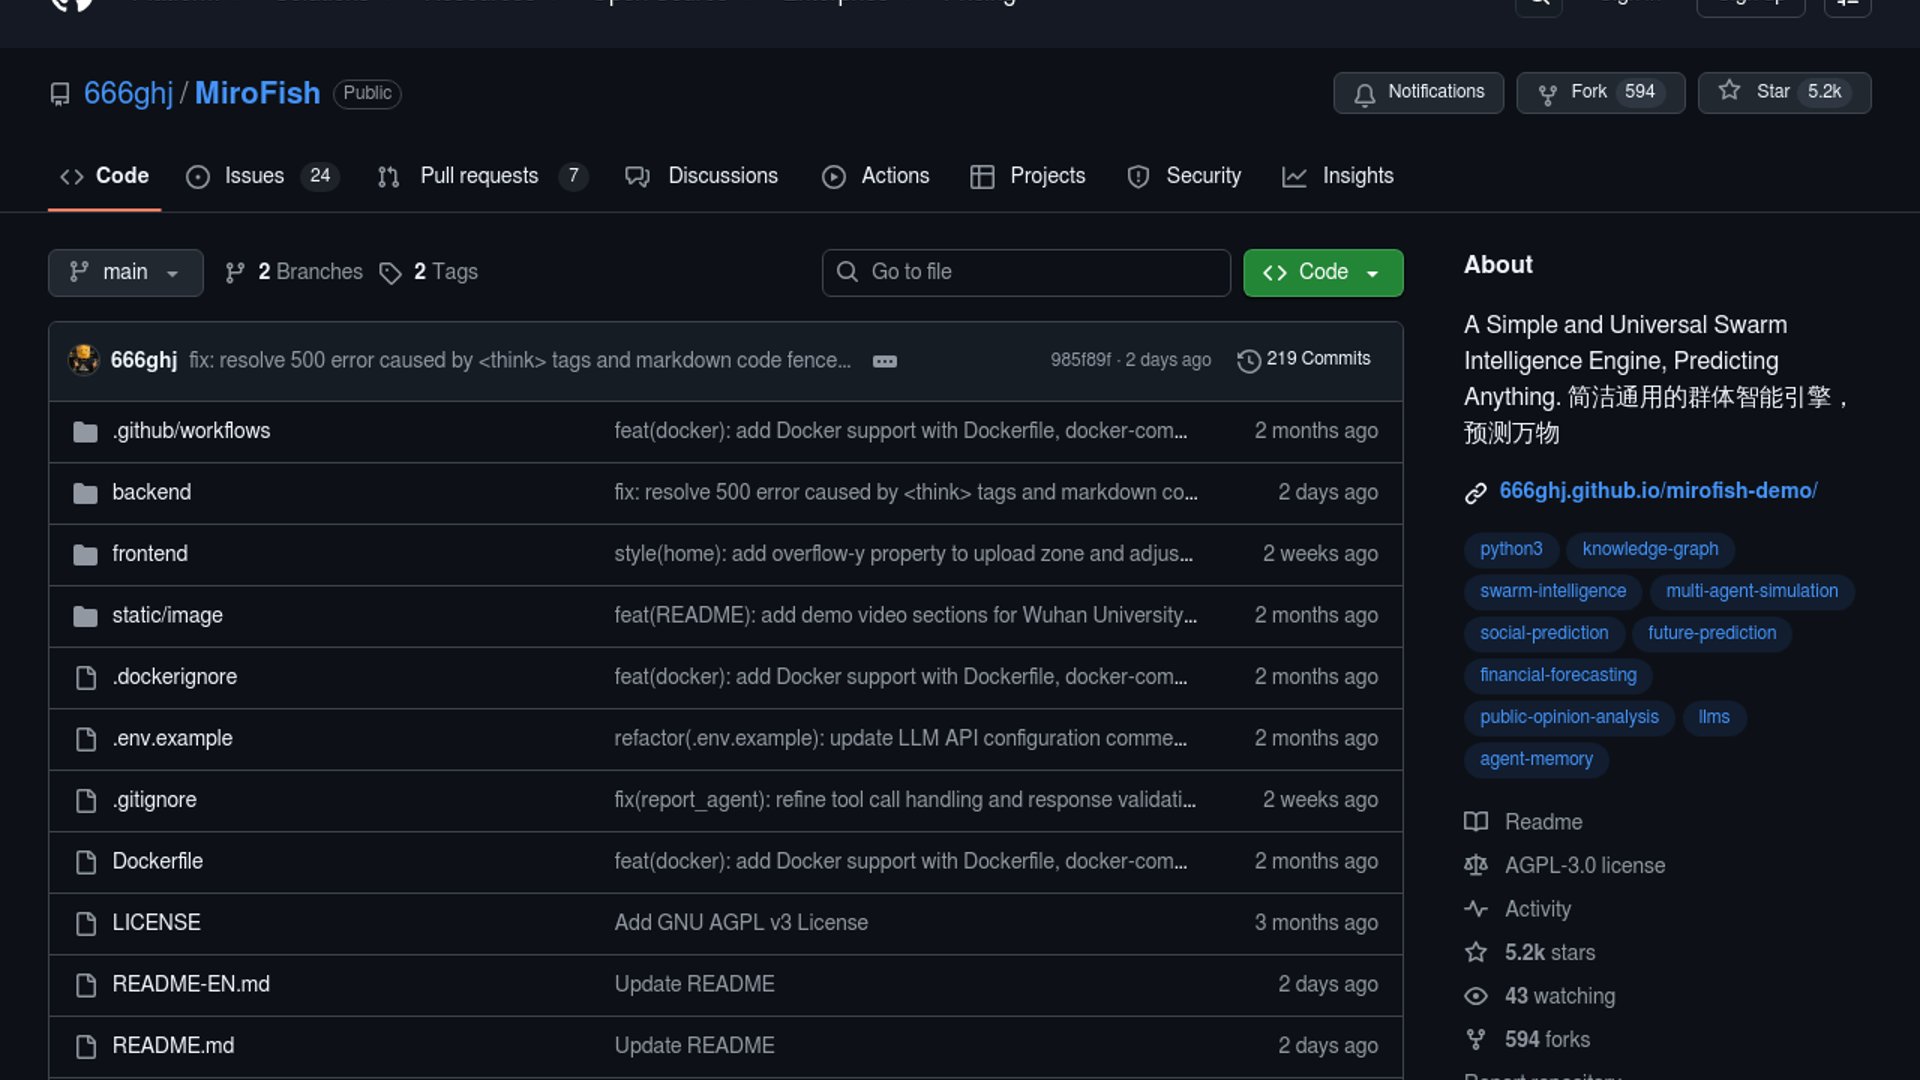Click the swarm-intelligence topic tag
The height and width of the screenshot is (1080, 1920).
(x=1552, y=591)
